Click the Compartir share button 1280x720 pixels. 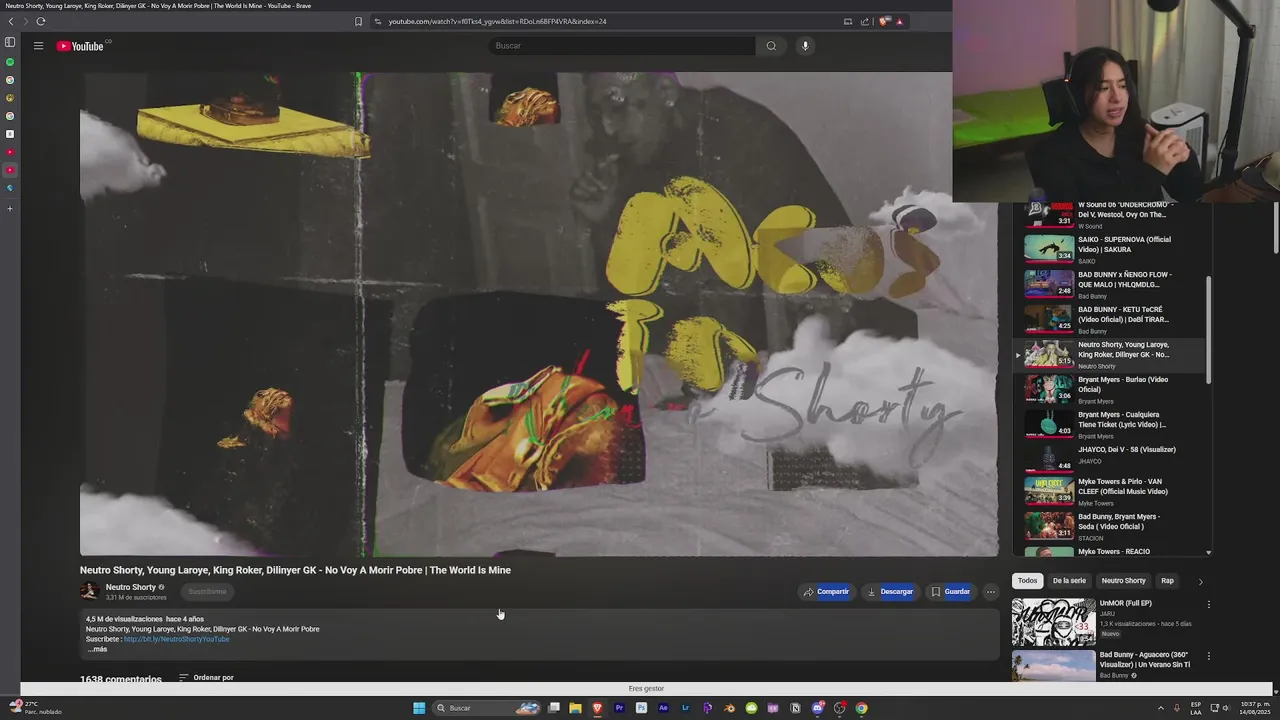coord(826,592)
